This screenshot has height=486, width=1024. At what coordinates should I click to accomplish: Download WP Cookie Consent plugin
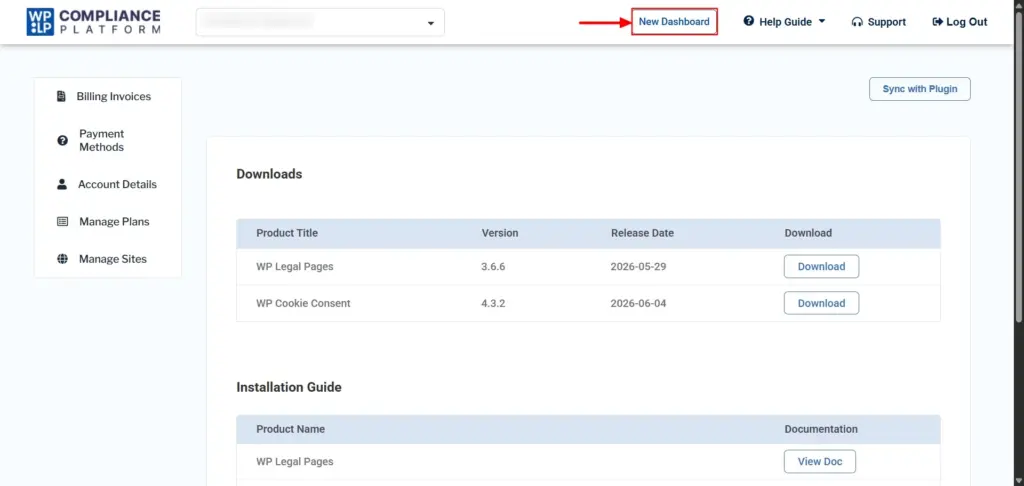[x=821, y=303]
